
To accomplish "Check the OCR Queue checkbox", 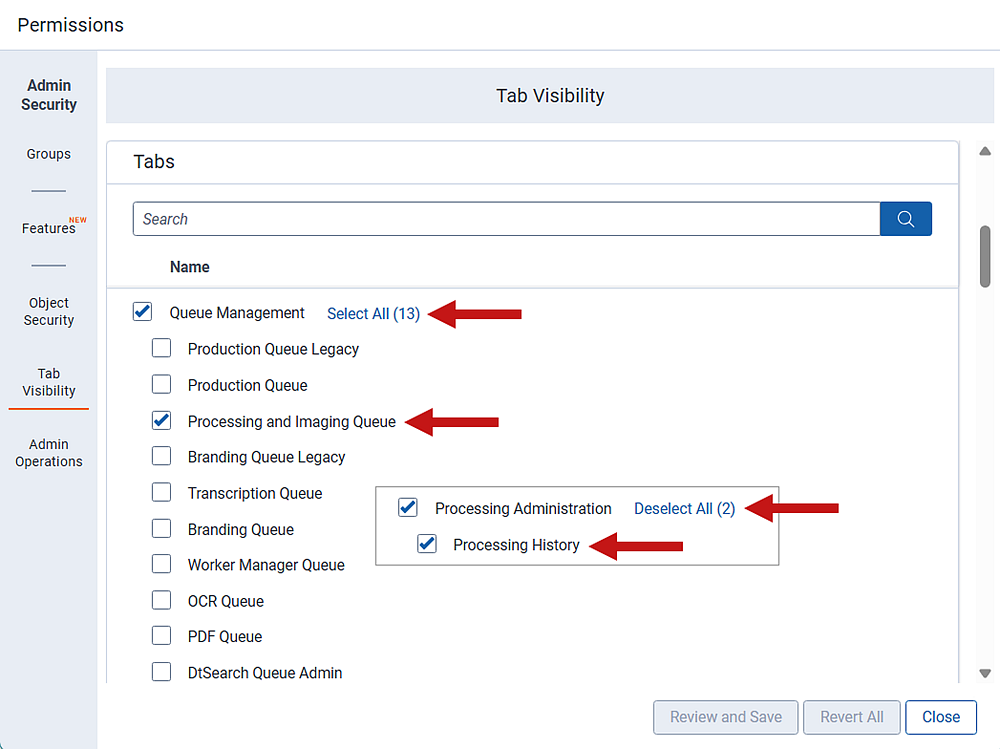I will (161, 600).
